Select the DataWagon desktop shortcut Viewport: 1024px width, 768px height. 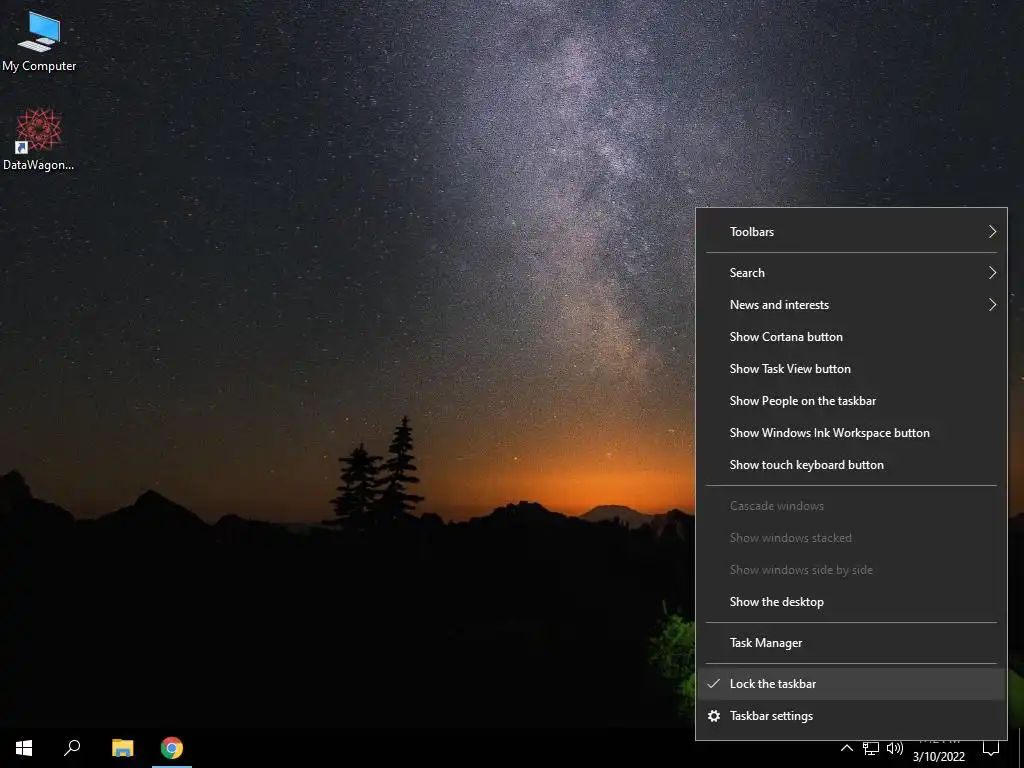pos(39,139)
